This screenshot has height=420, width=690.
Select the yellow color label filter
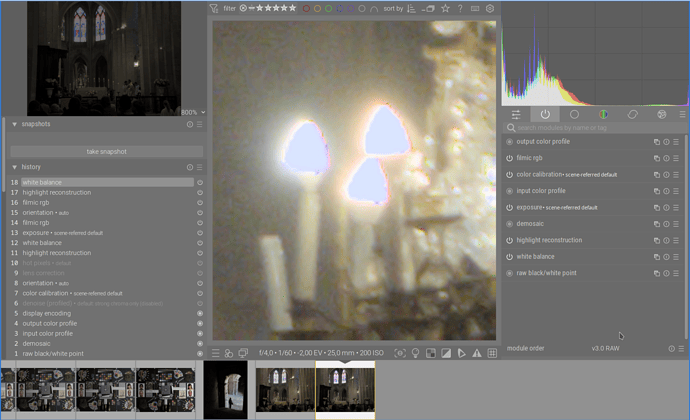tap(317, 8)
